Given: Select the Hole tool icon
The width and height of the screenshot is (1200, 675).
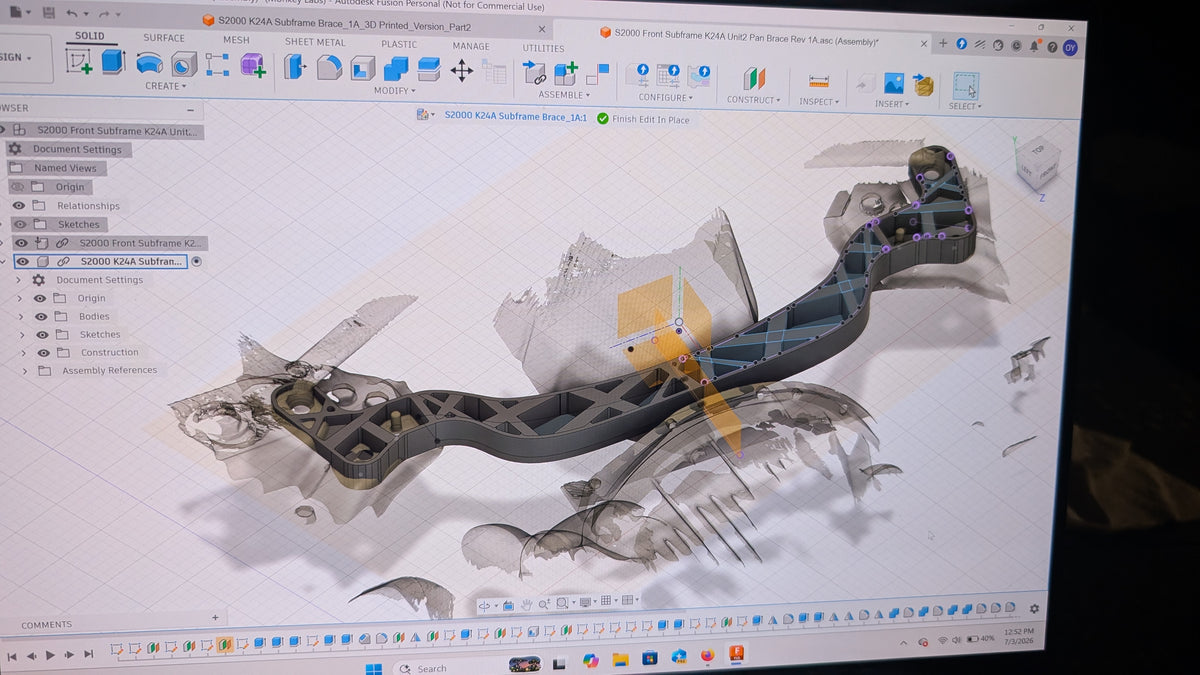Looking at the screenshot, I should (x=183, y=65).
